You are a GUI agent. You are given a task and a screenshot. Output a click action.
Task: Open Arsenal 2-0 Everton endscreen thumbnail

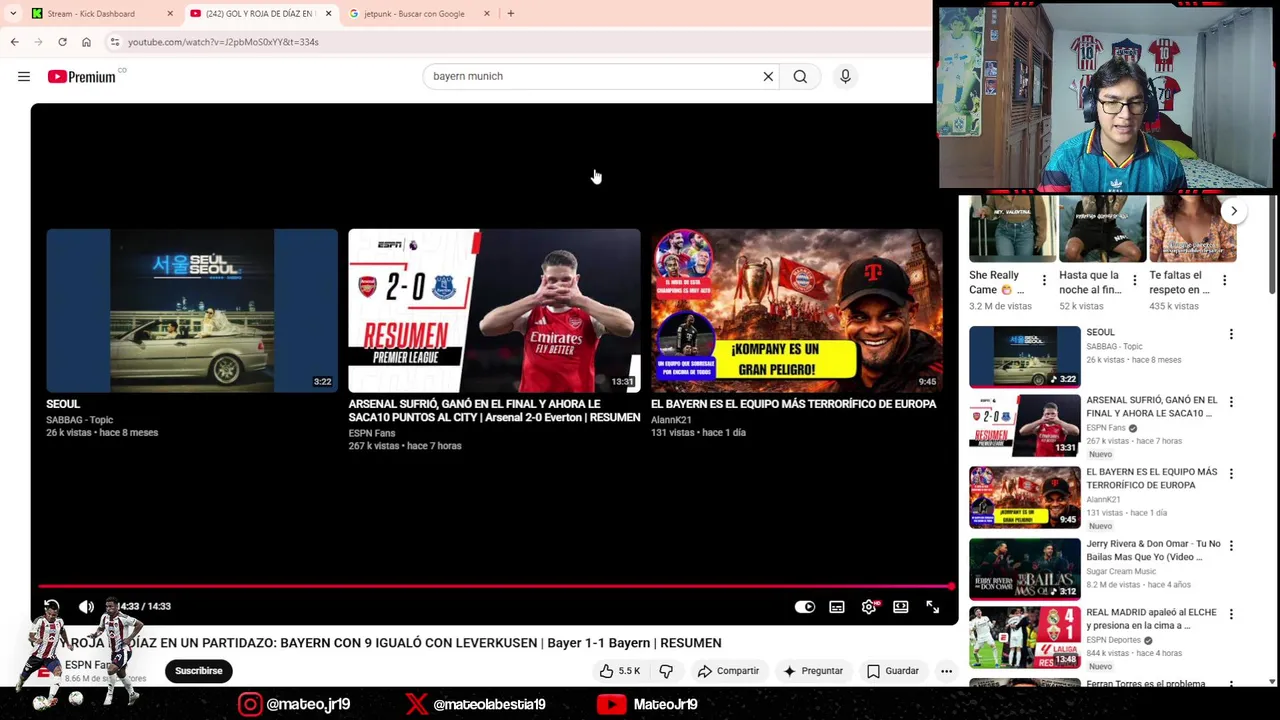pyautogui.click(x=494, y=310)
